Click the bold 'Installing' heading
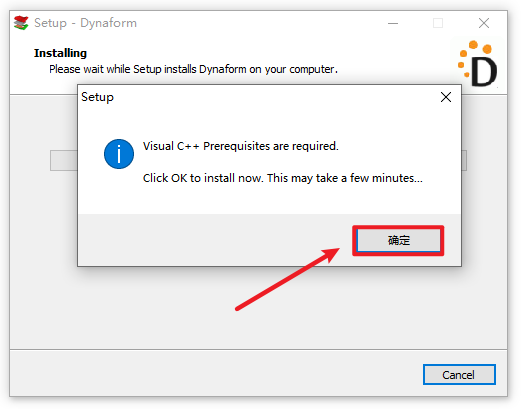 coord(61,53)
